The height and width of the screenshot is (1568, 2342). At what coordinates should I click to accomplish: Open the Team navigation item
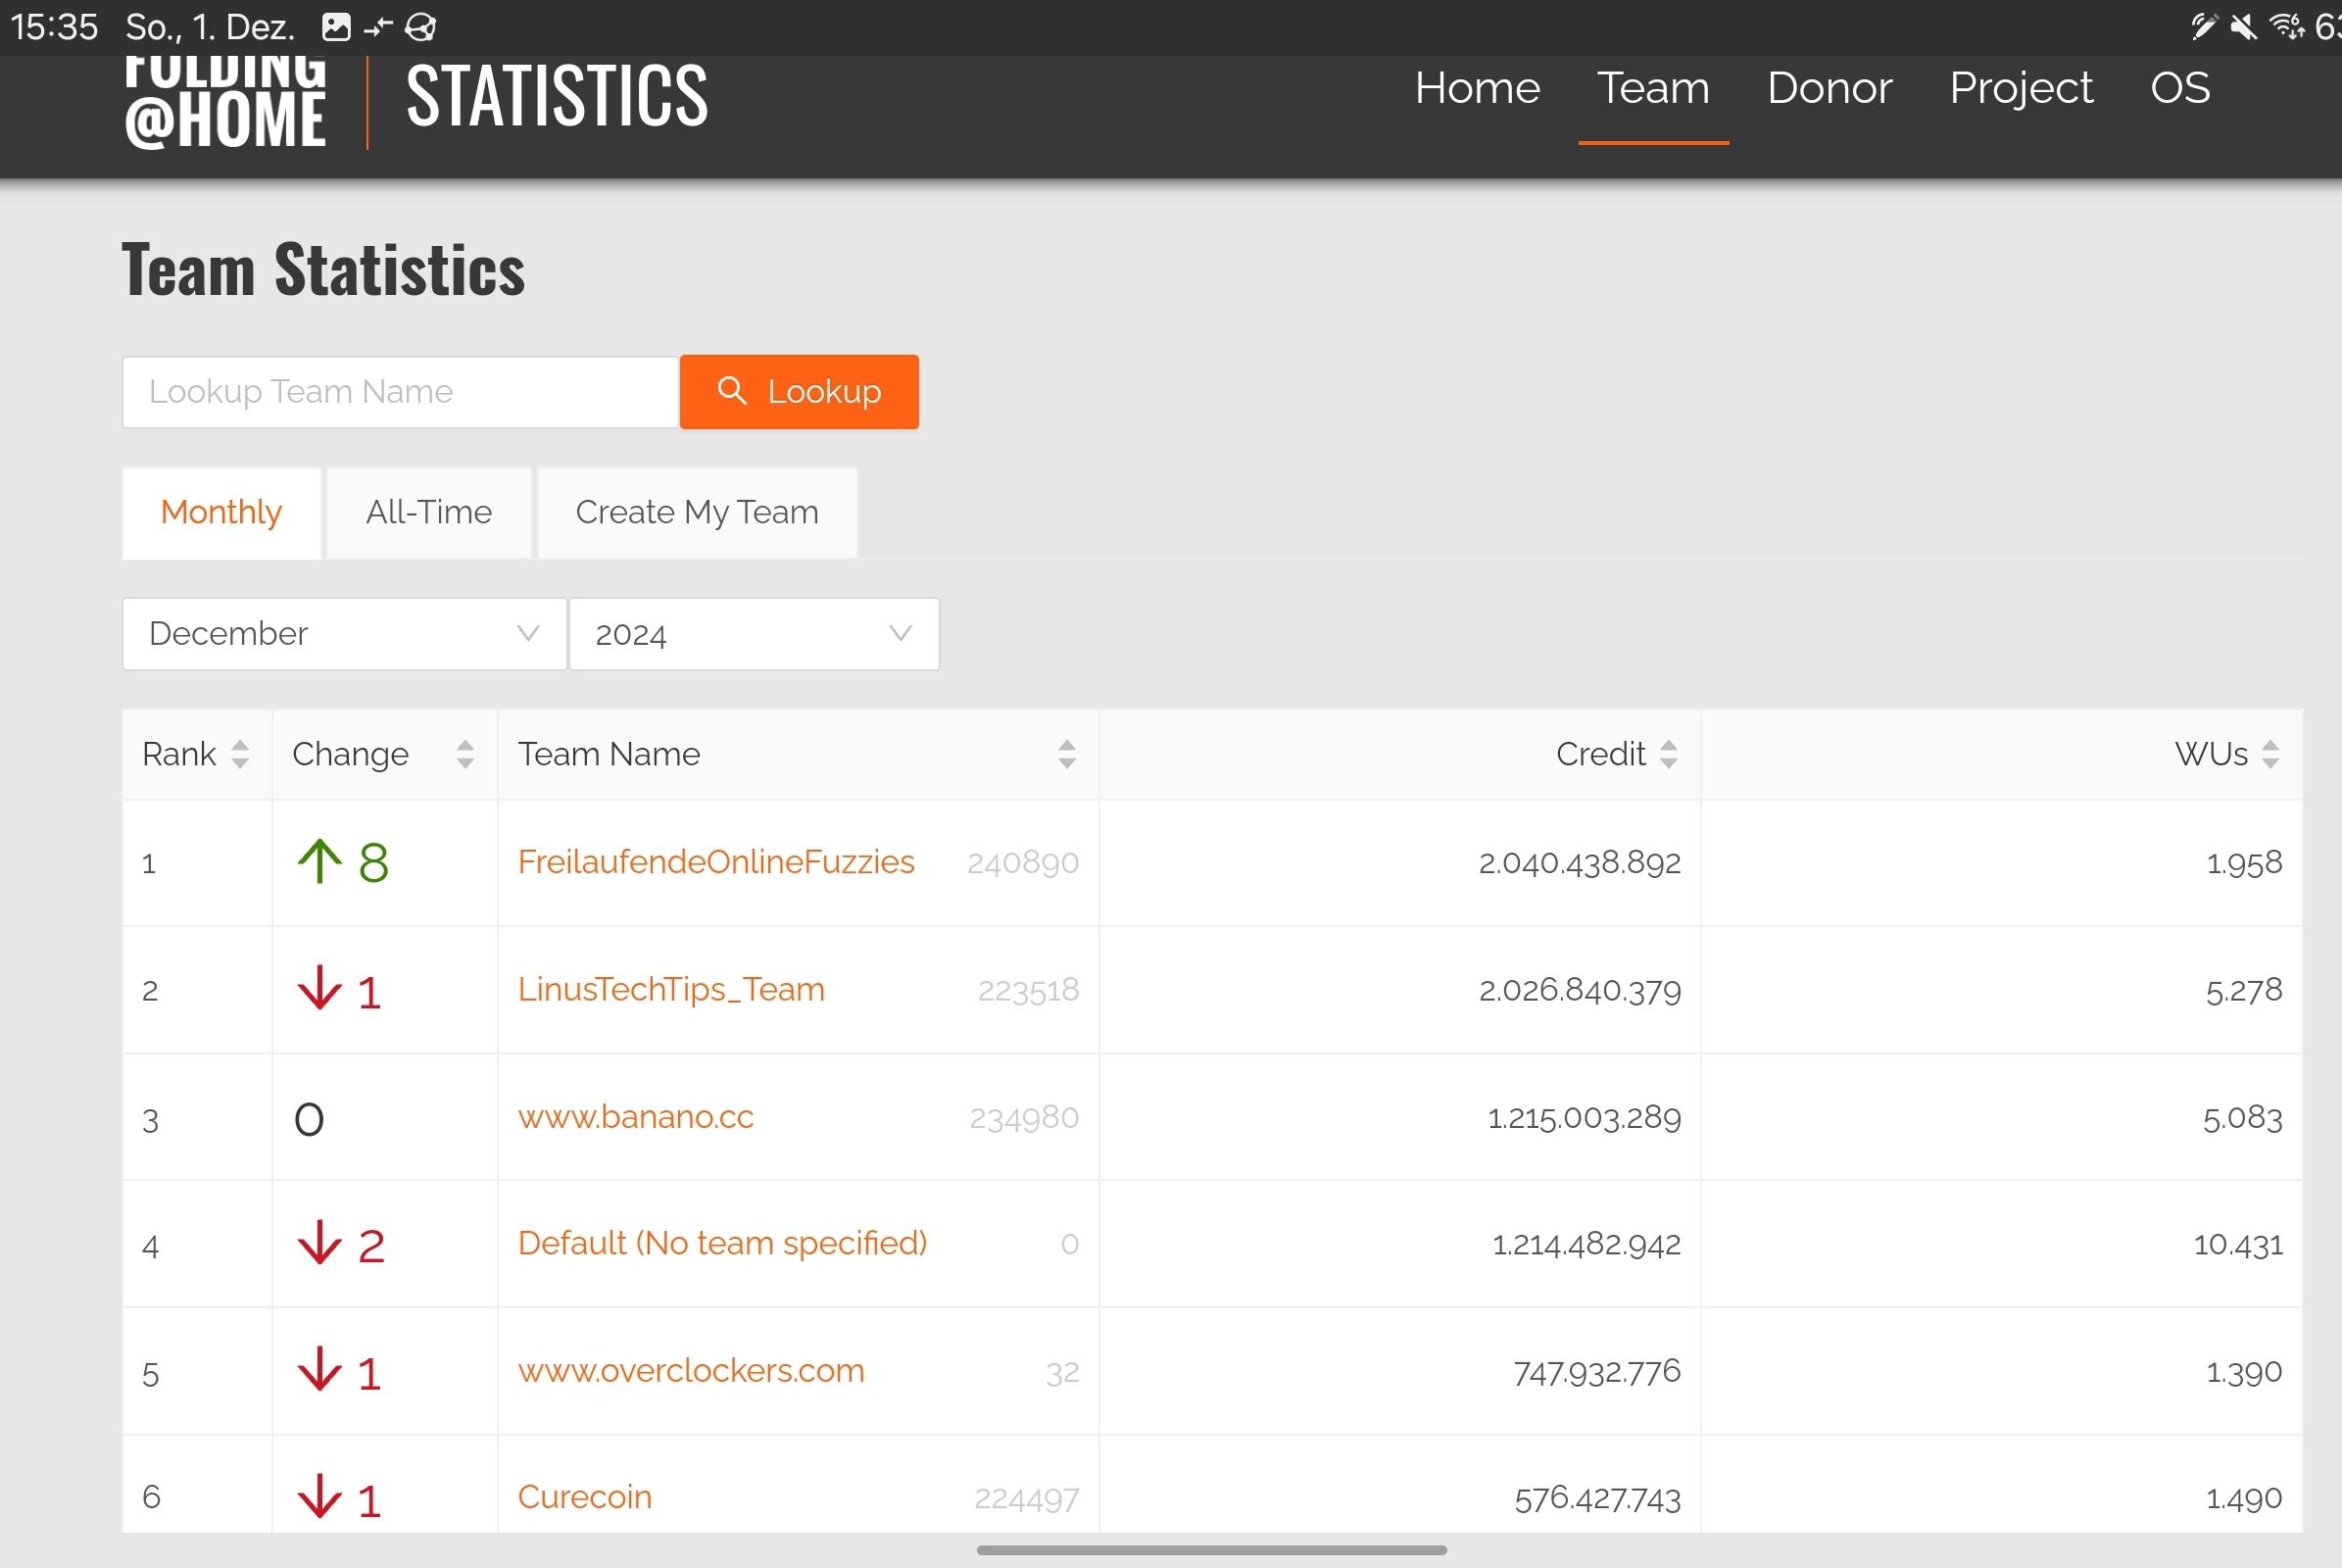[1653, 88]
